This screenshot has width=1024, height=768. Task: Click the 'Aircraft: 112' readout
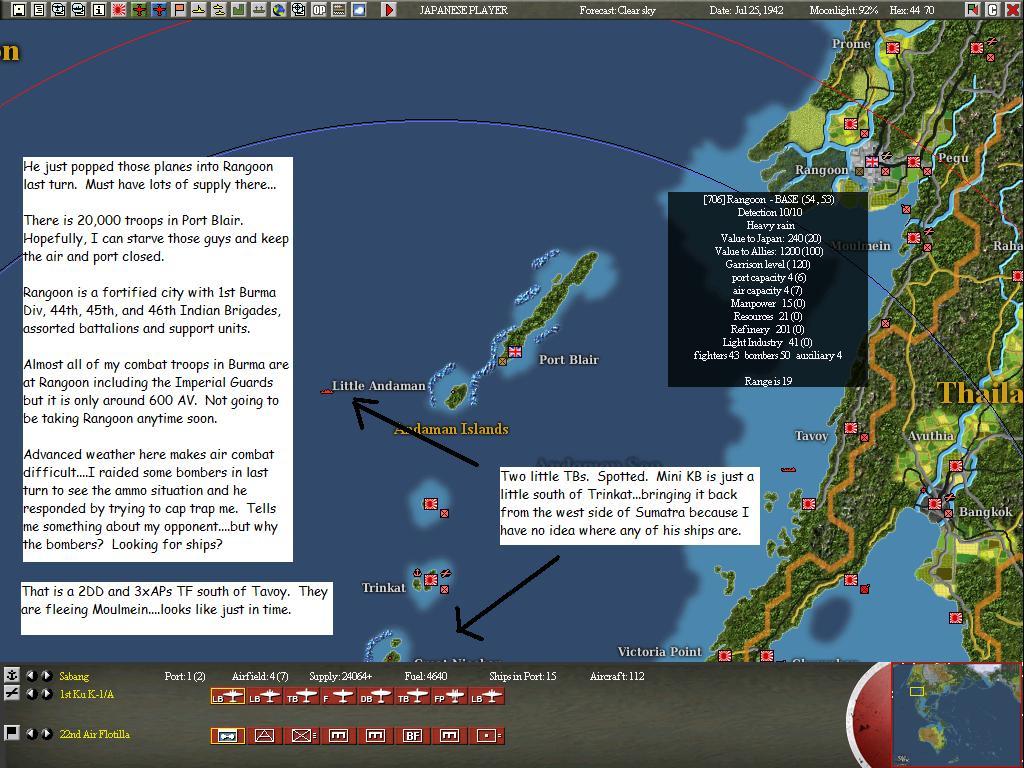click(616, 676)
